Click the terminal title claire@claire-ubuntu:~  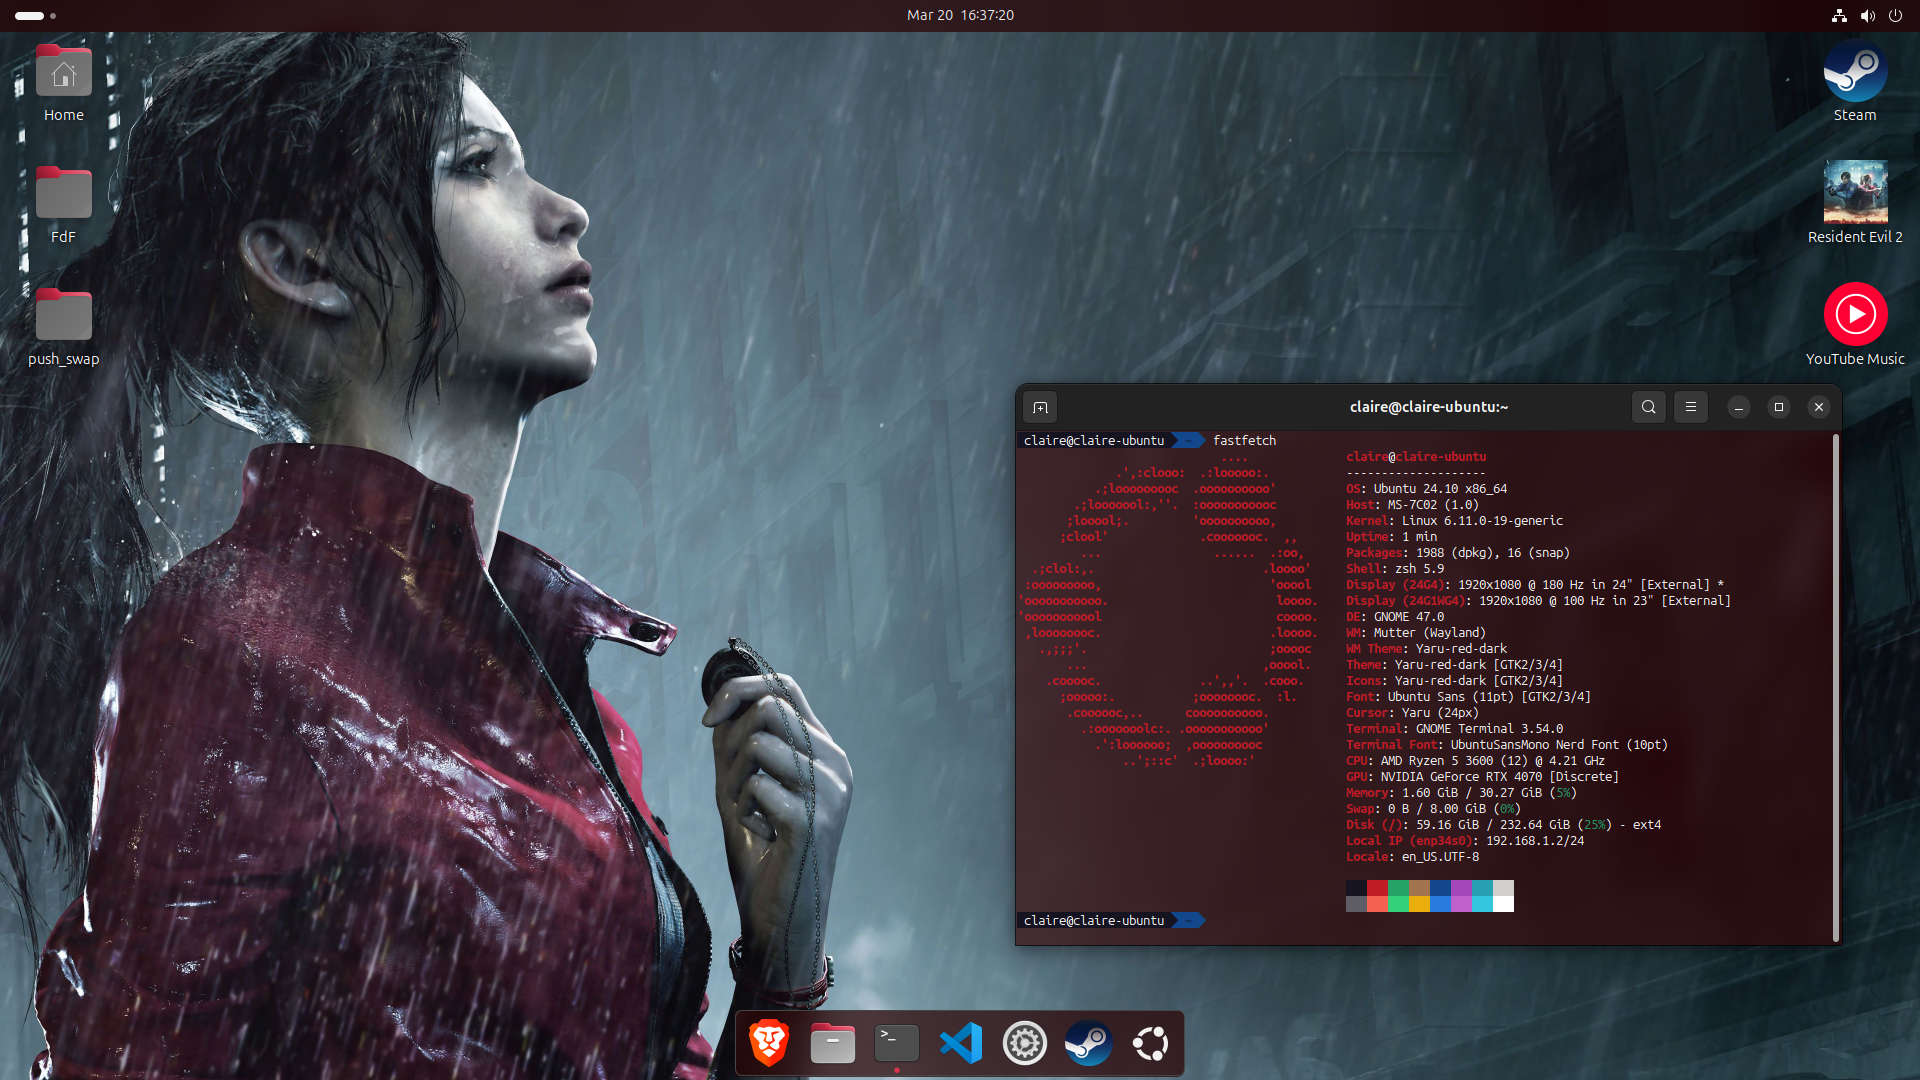pos(1428,407)
